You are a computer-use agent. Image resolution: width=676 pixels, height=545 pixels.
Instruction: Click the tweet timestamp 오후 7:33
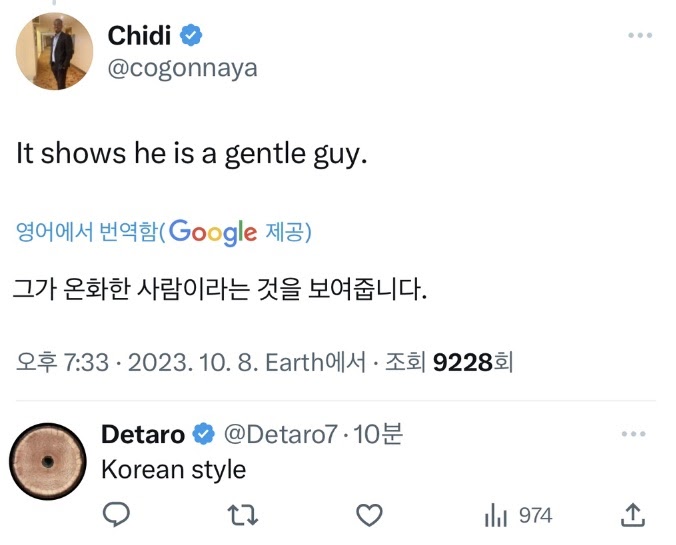[x=60, y=361]
